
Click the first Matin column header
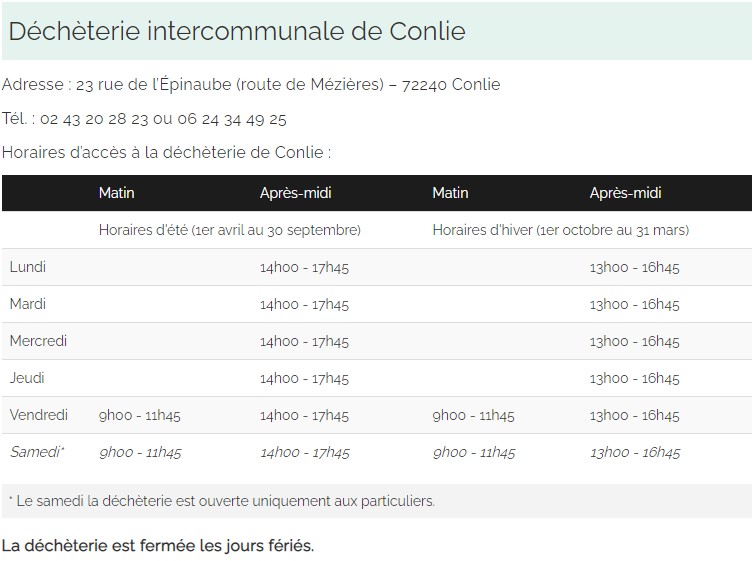[x=116, y=193]
